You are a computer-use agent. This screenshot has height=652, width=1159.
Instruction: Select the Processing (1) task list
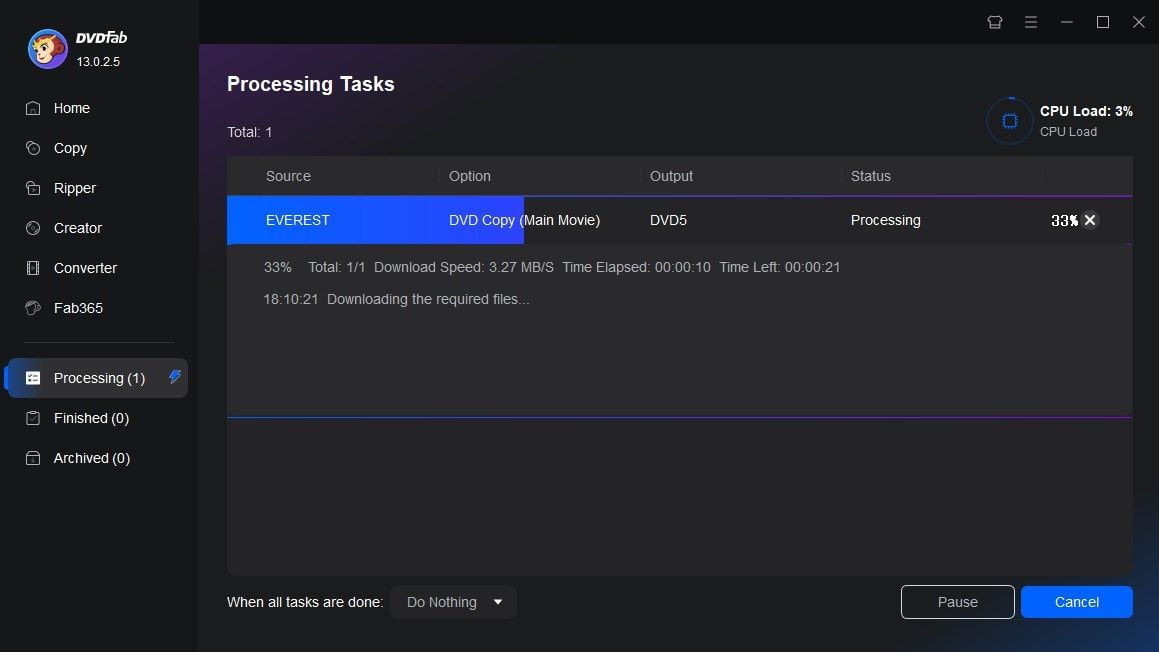(x=97, y=378)
